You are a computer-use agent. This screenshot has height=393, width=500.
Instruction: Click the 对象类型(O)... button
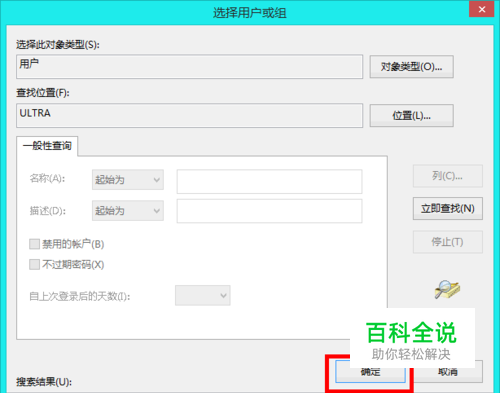[411, 67]
